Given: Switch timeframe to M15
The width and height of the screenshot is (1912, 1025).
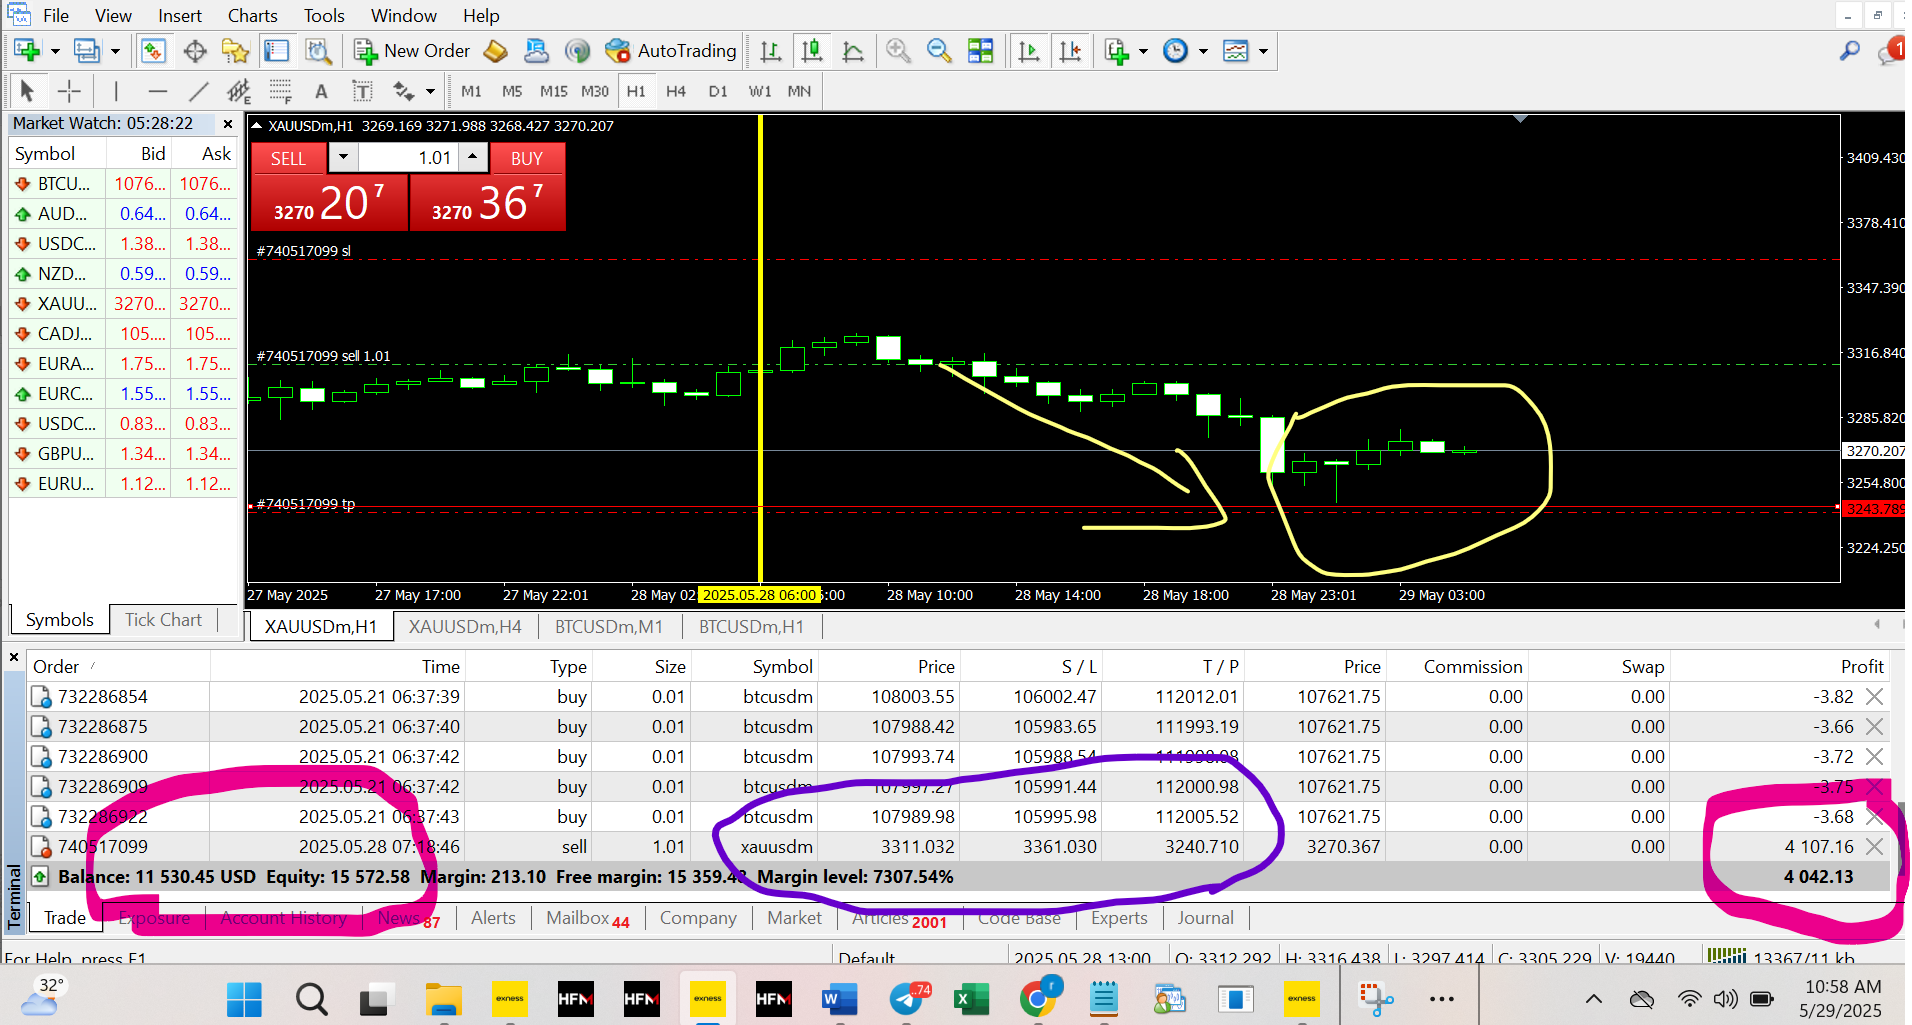Looking at the screenshot, I should click(x=553, y=91).
